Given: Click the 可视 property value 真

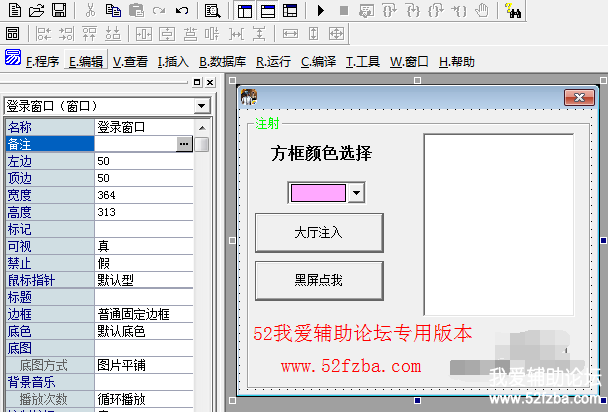Looking at the screenshot, I should coord(143,247).
